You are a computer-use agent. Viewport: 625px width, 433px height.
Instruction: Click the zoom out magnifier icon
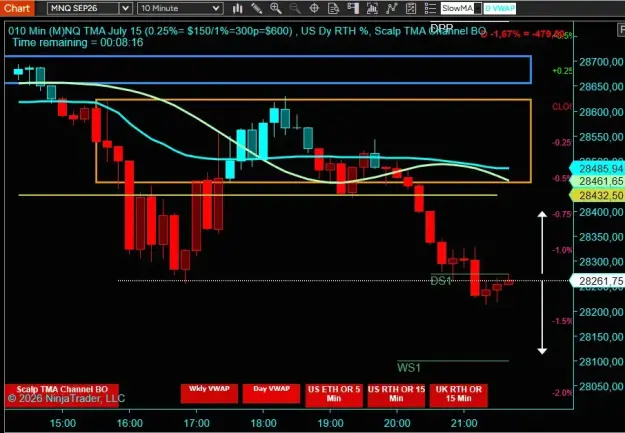295,8
